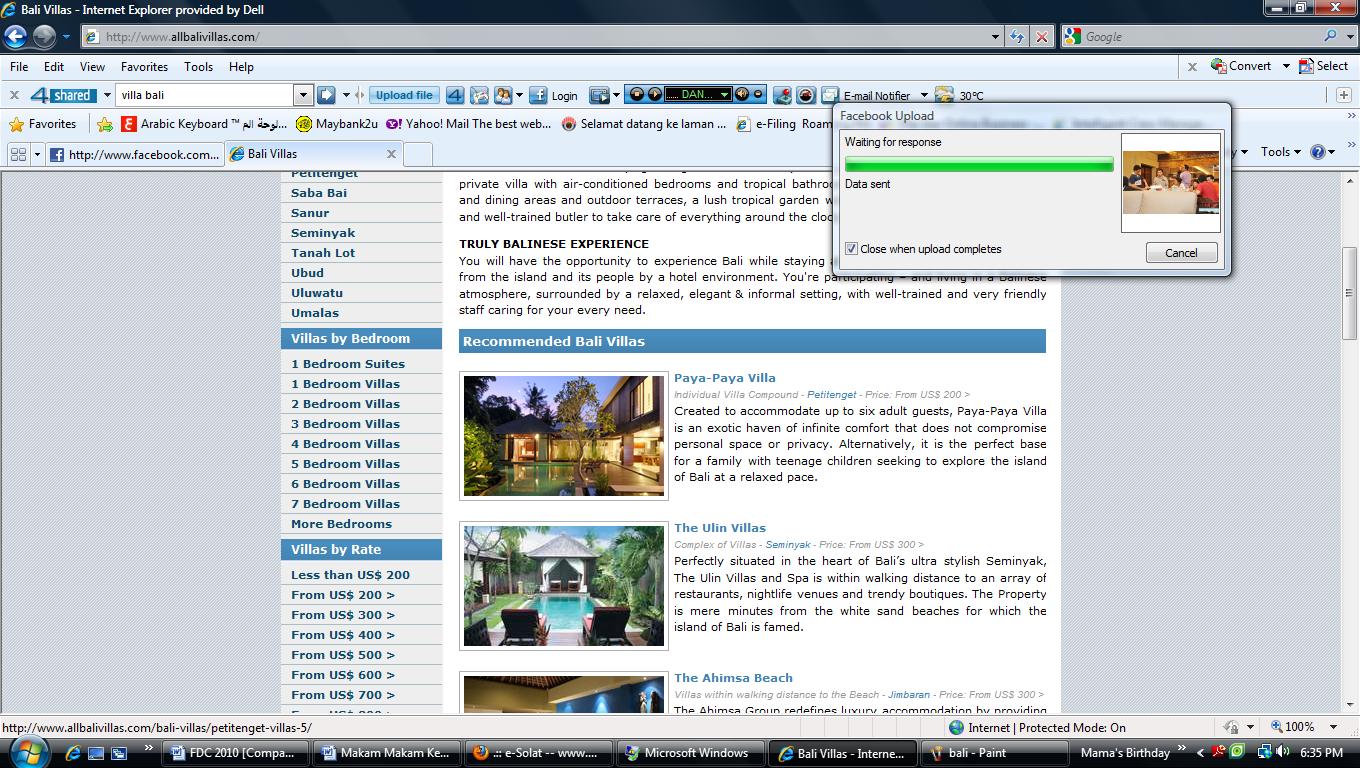The width and height of the screenshot is (1360, 768).
Task: Open 4shared search box history dropdown
Action: (x=303, y=95)
